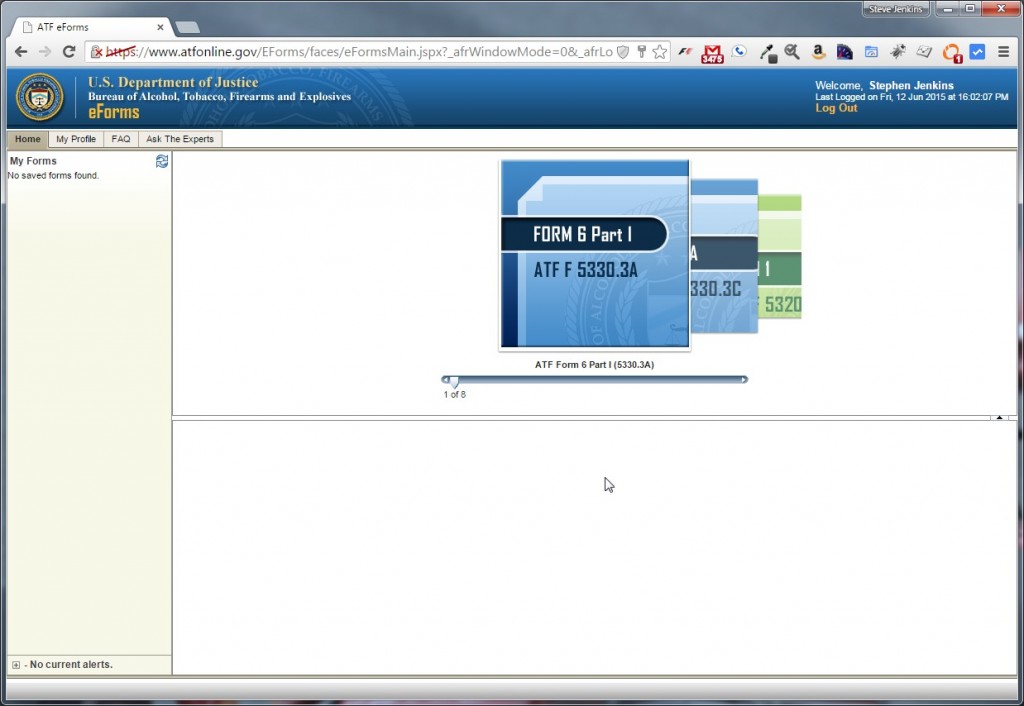Open the phone call extension icon

(x=739, y=51)
